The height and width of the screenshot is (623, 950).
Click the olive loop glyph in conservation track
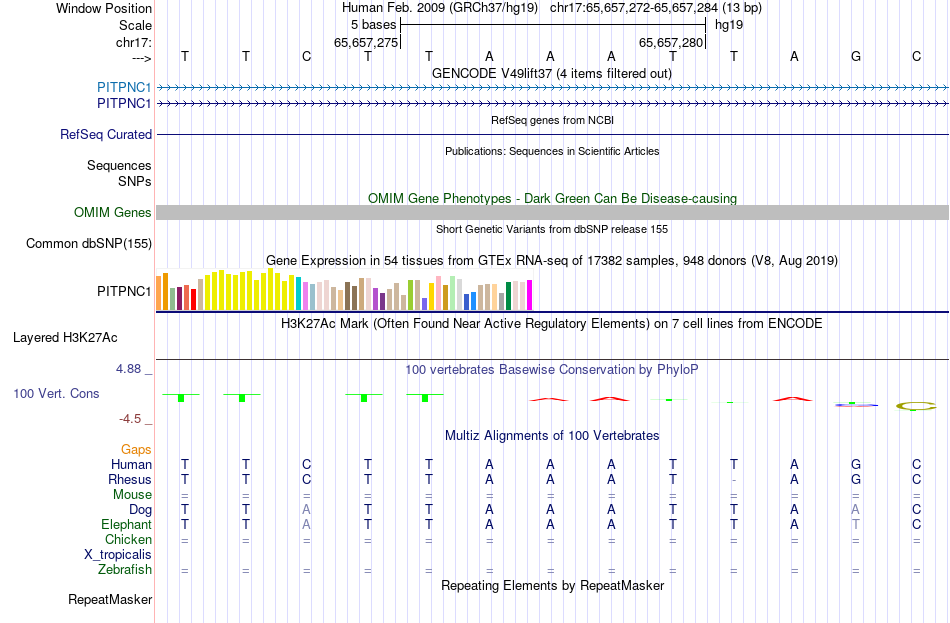tap(916, 406)
